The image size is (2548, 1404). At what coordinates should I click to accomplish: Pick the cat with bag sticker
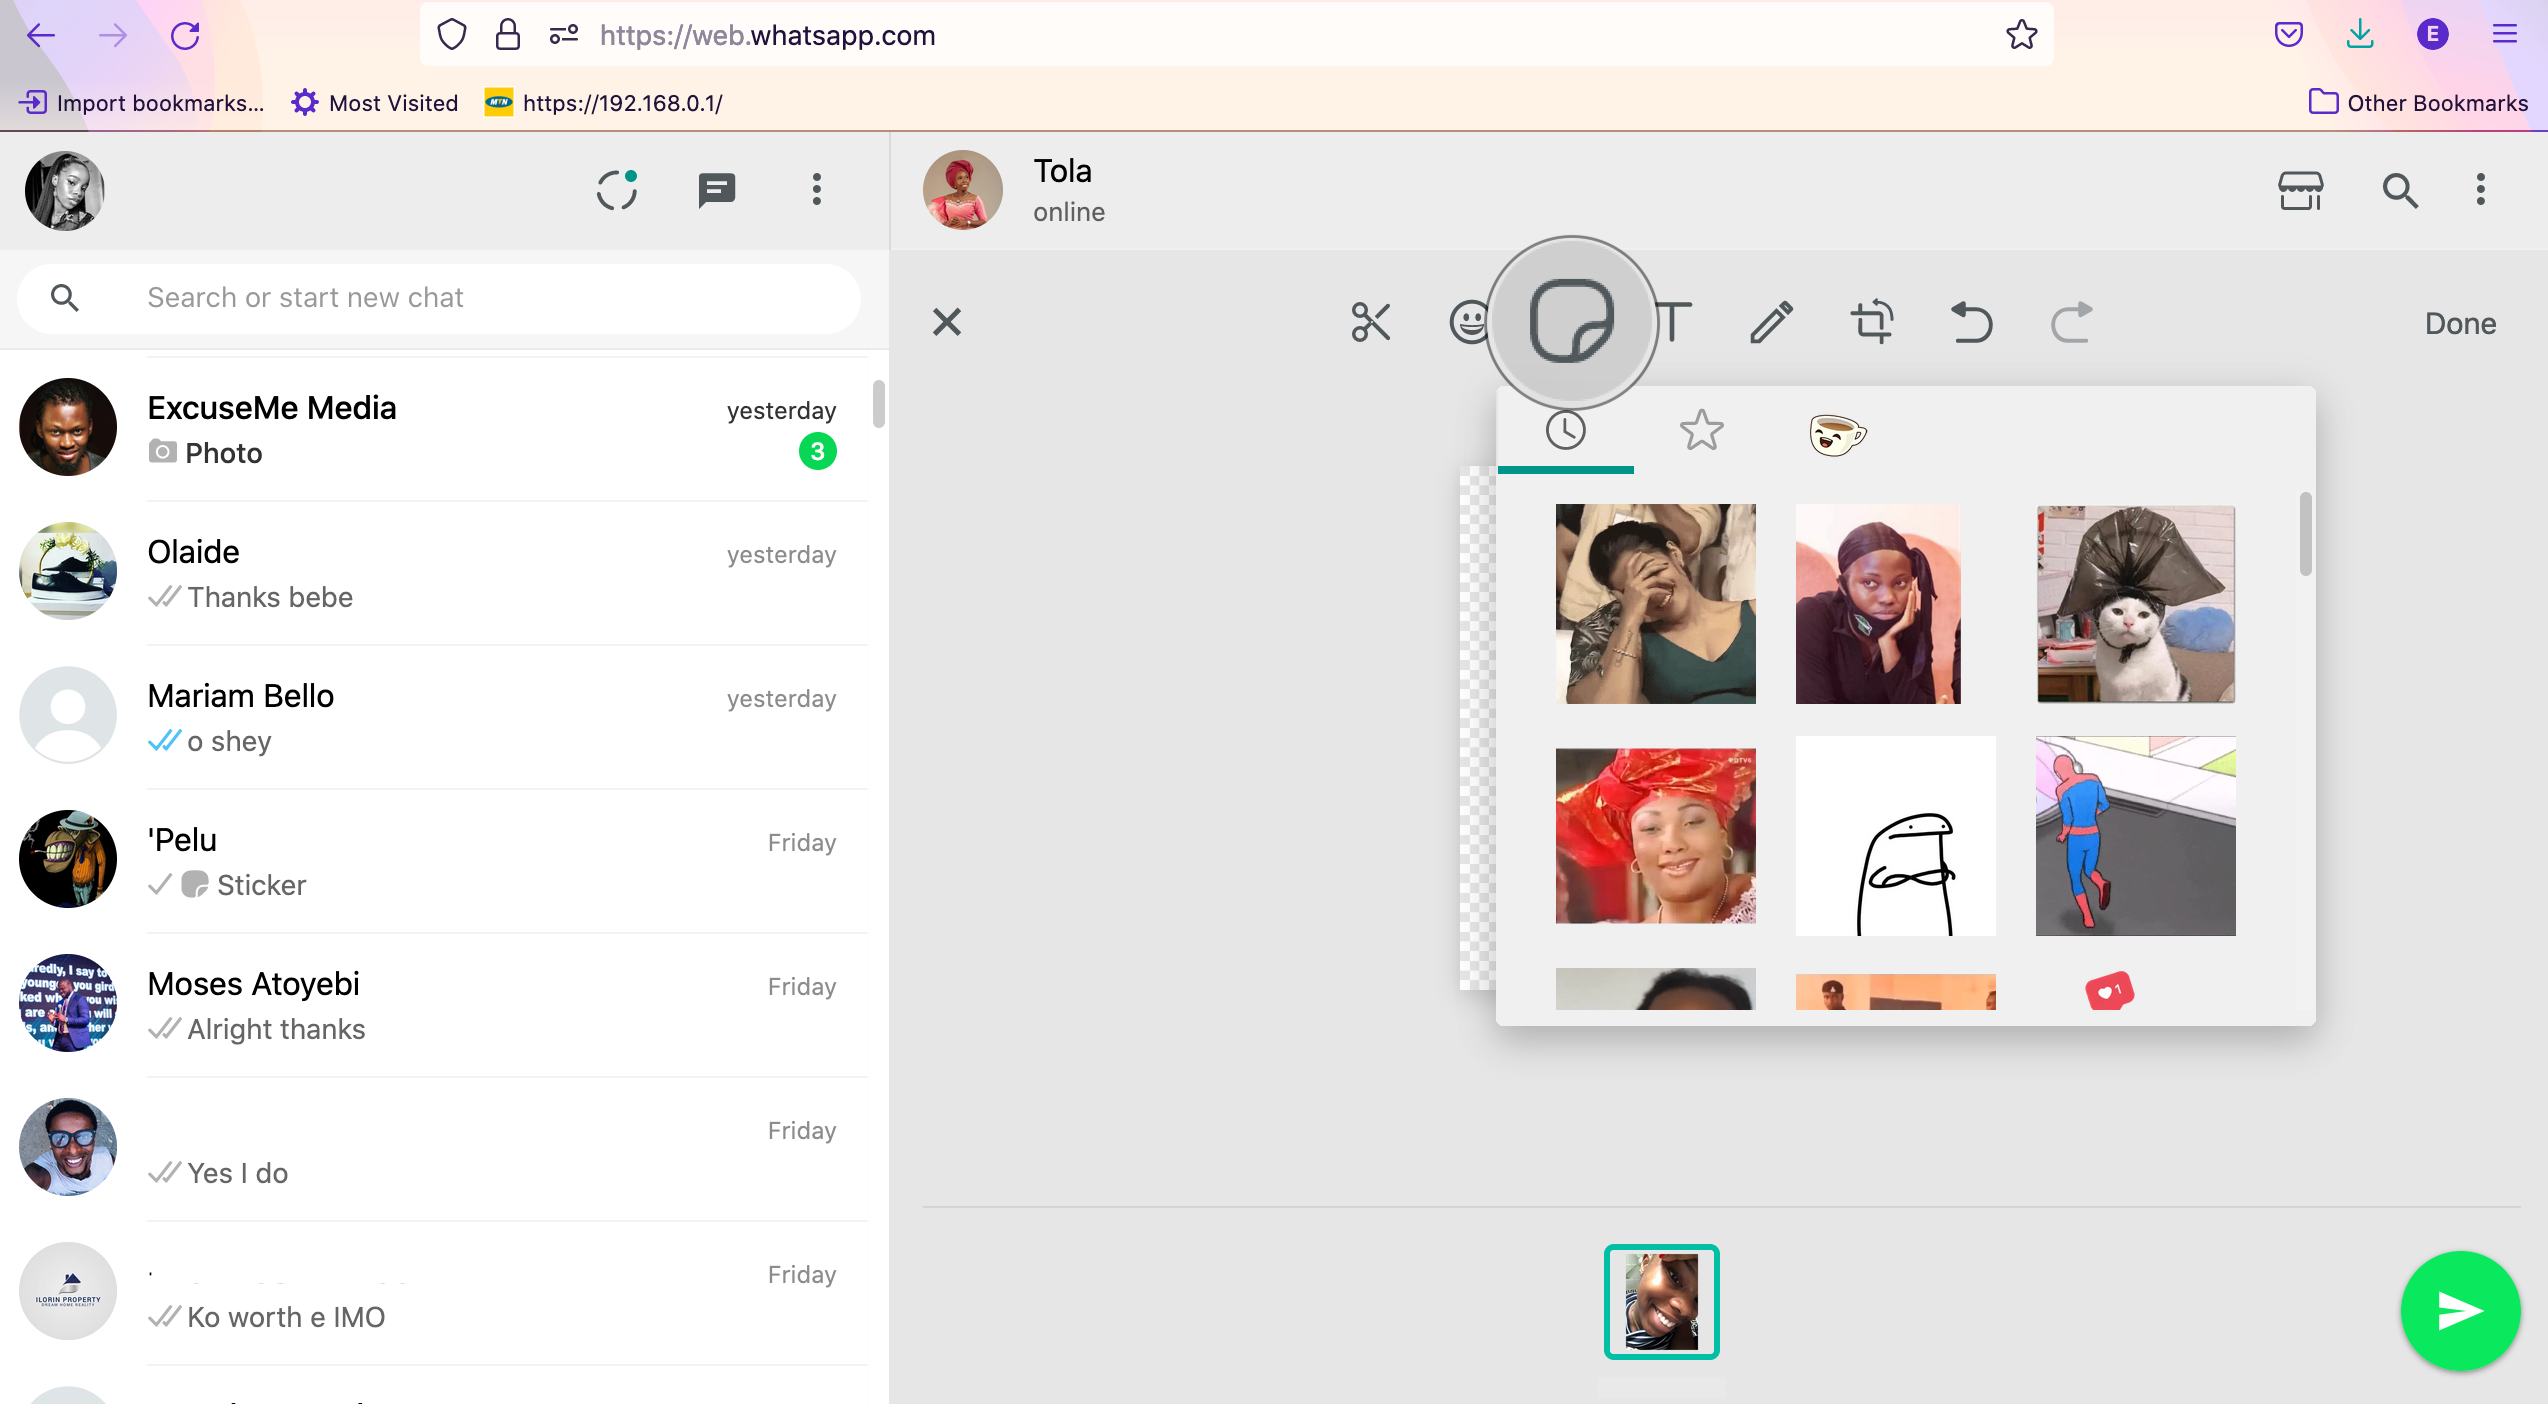pyautogui.click(x=2135, y=604)
